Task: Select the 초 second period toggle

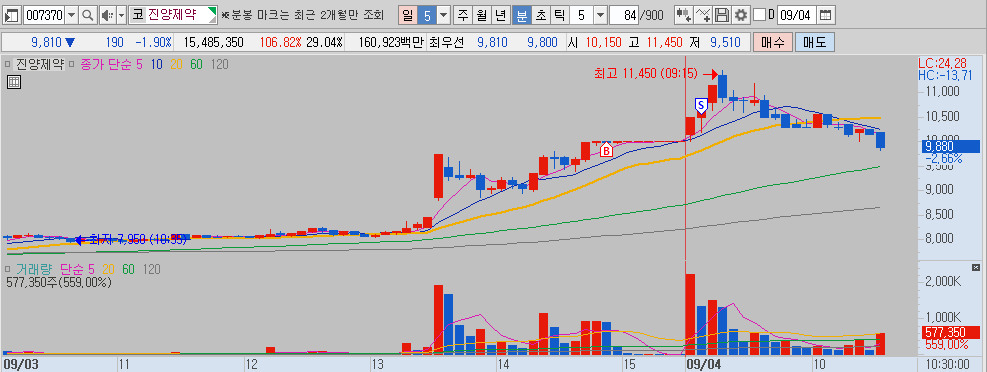Action: (540, 14)
